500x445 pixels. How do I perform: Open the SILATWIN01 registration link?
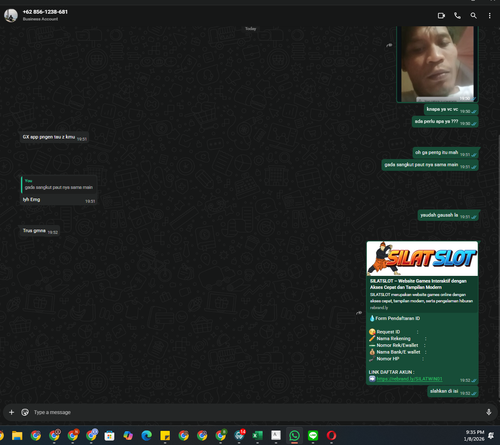pyautogui.click(x=409, y=379)
